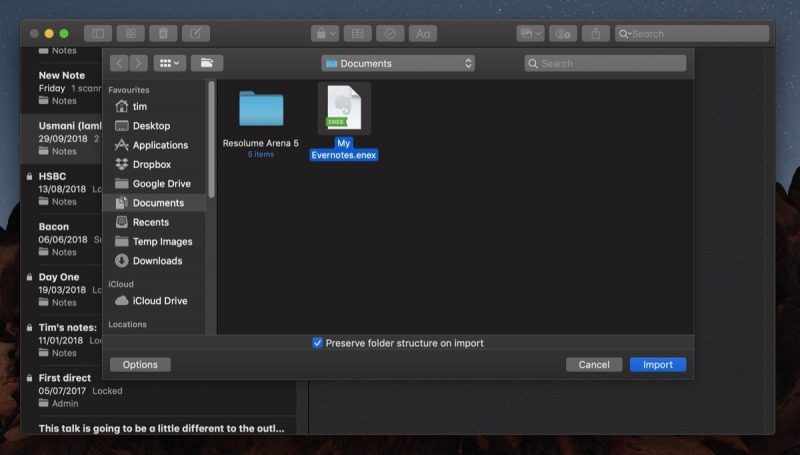The height and width of the screenshot is (455, 800).
Task: Switch Notes to gallery view icon
Action: pos(131,34)
